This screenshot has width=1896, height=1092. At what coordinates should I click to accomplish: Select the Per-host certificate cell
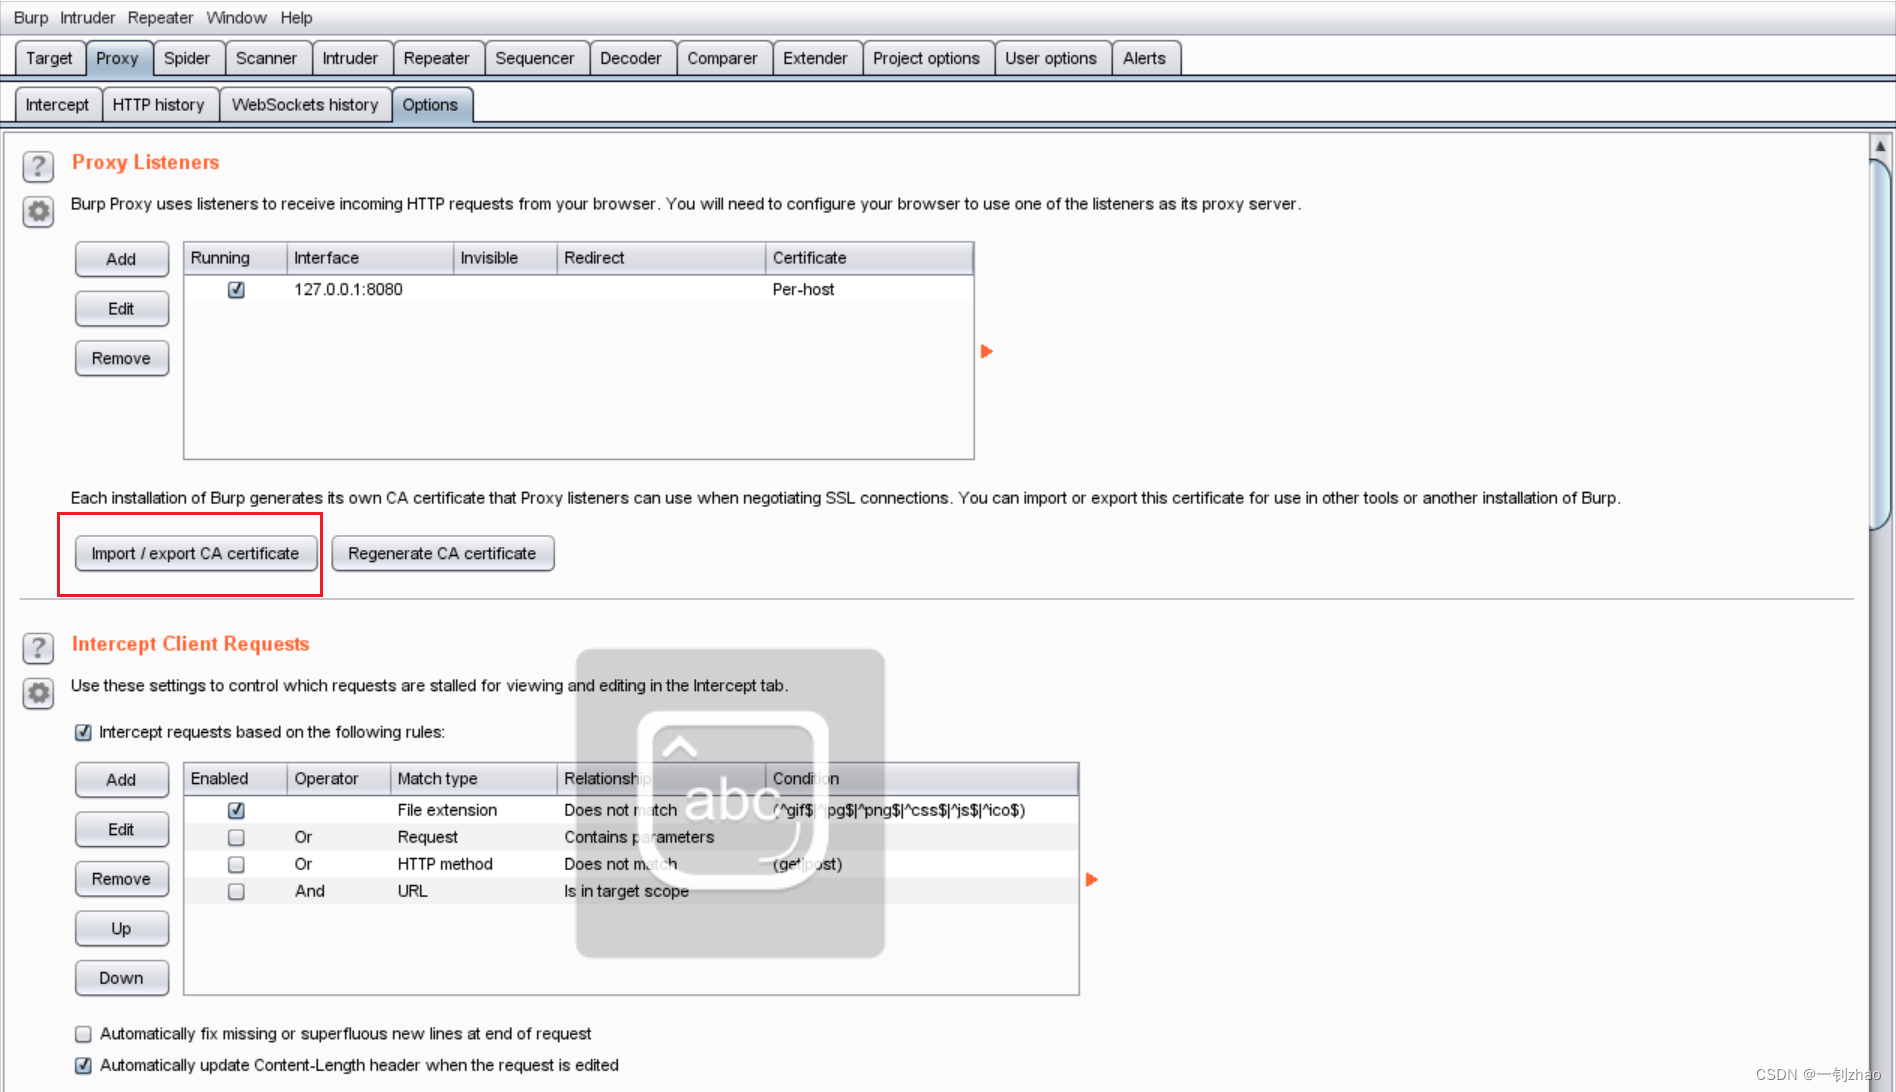[x=869, y=290]
